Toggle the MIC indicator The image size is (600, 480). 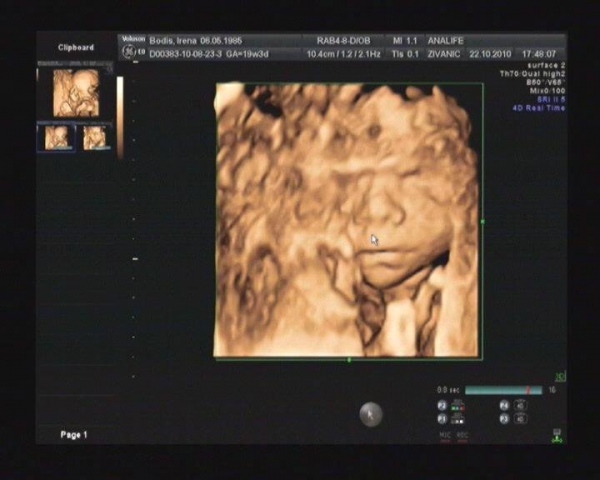[x=444, y=437]
